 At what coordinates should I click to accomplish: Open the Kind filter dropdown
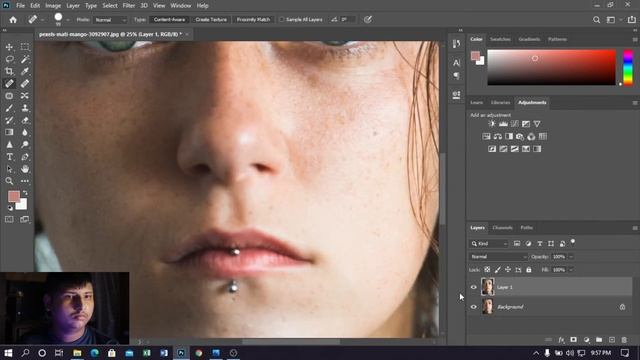(489, 244)
